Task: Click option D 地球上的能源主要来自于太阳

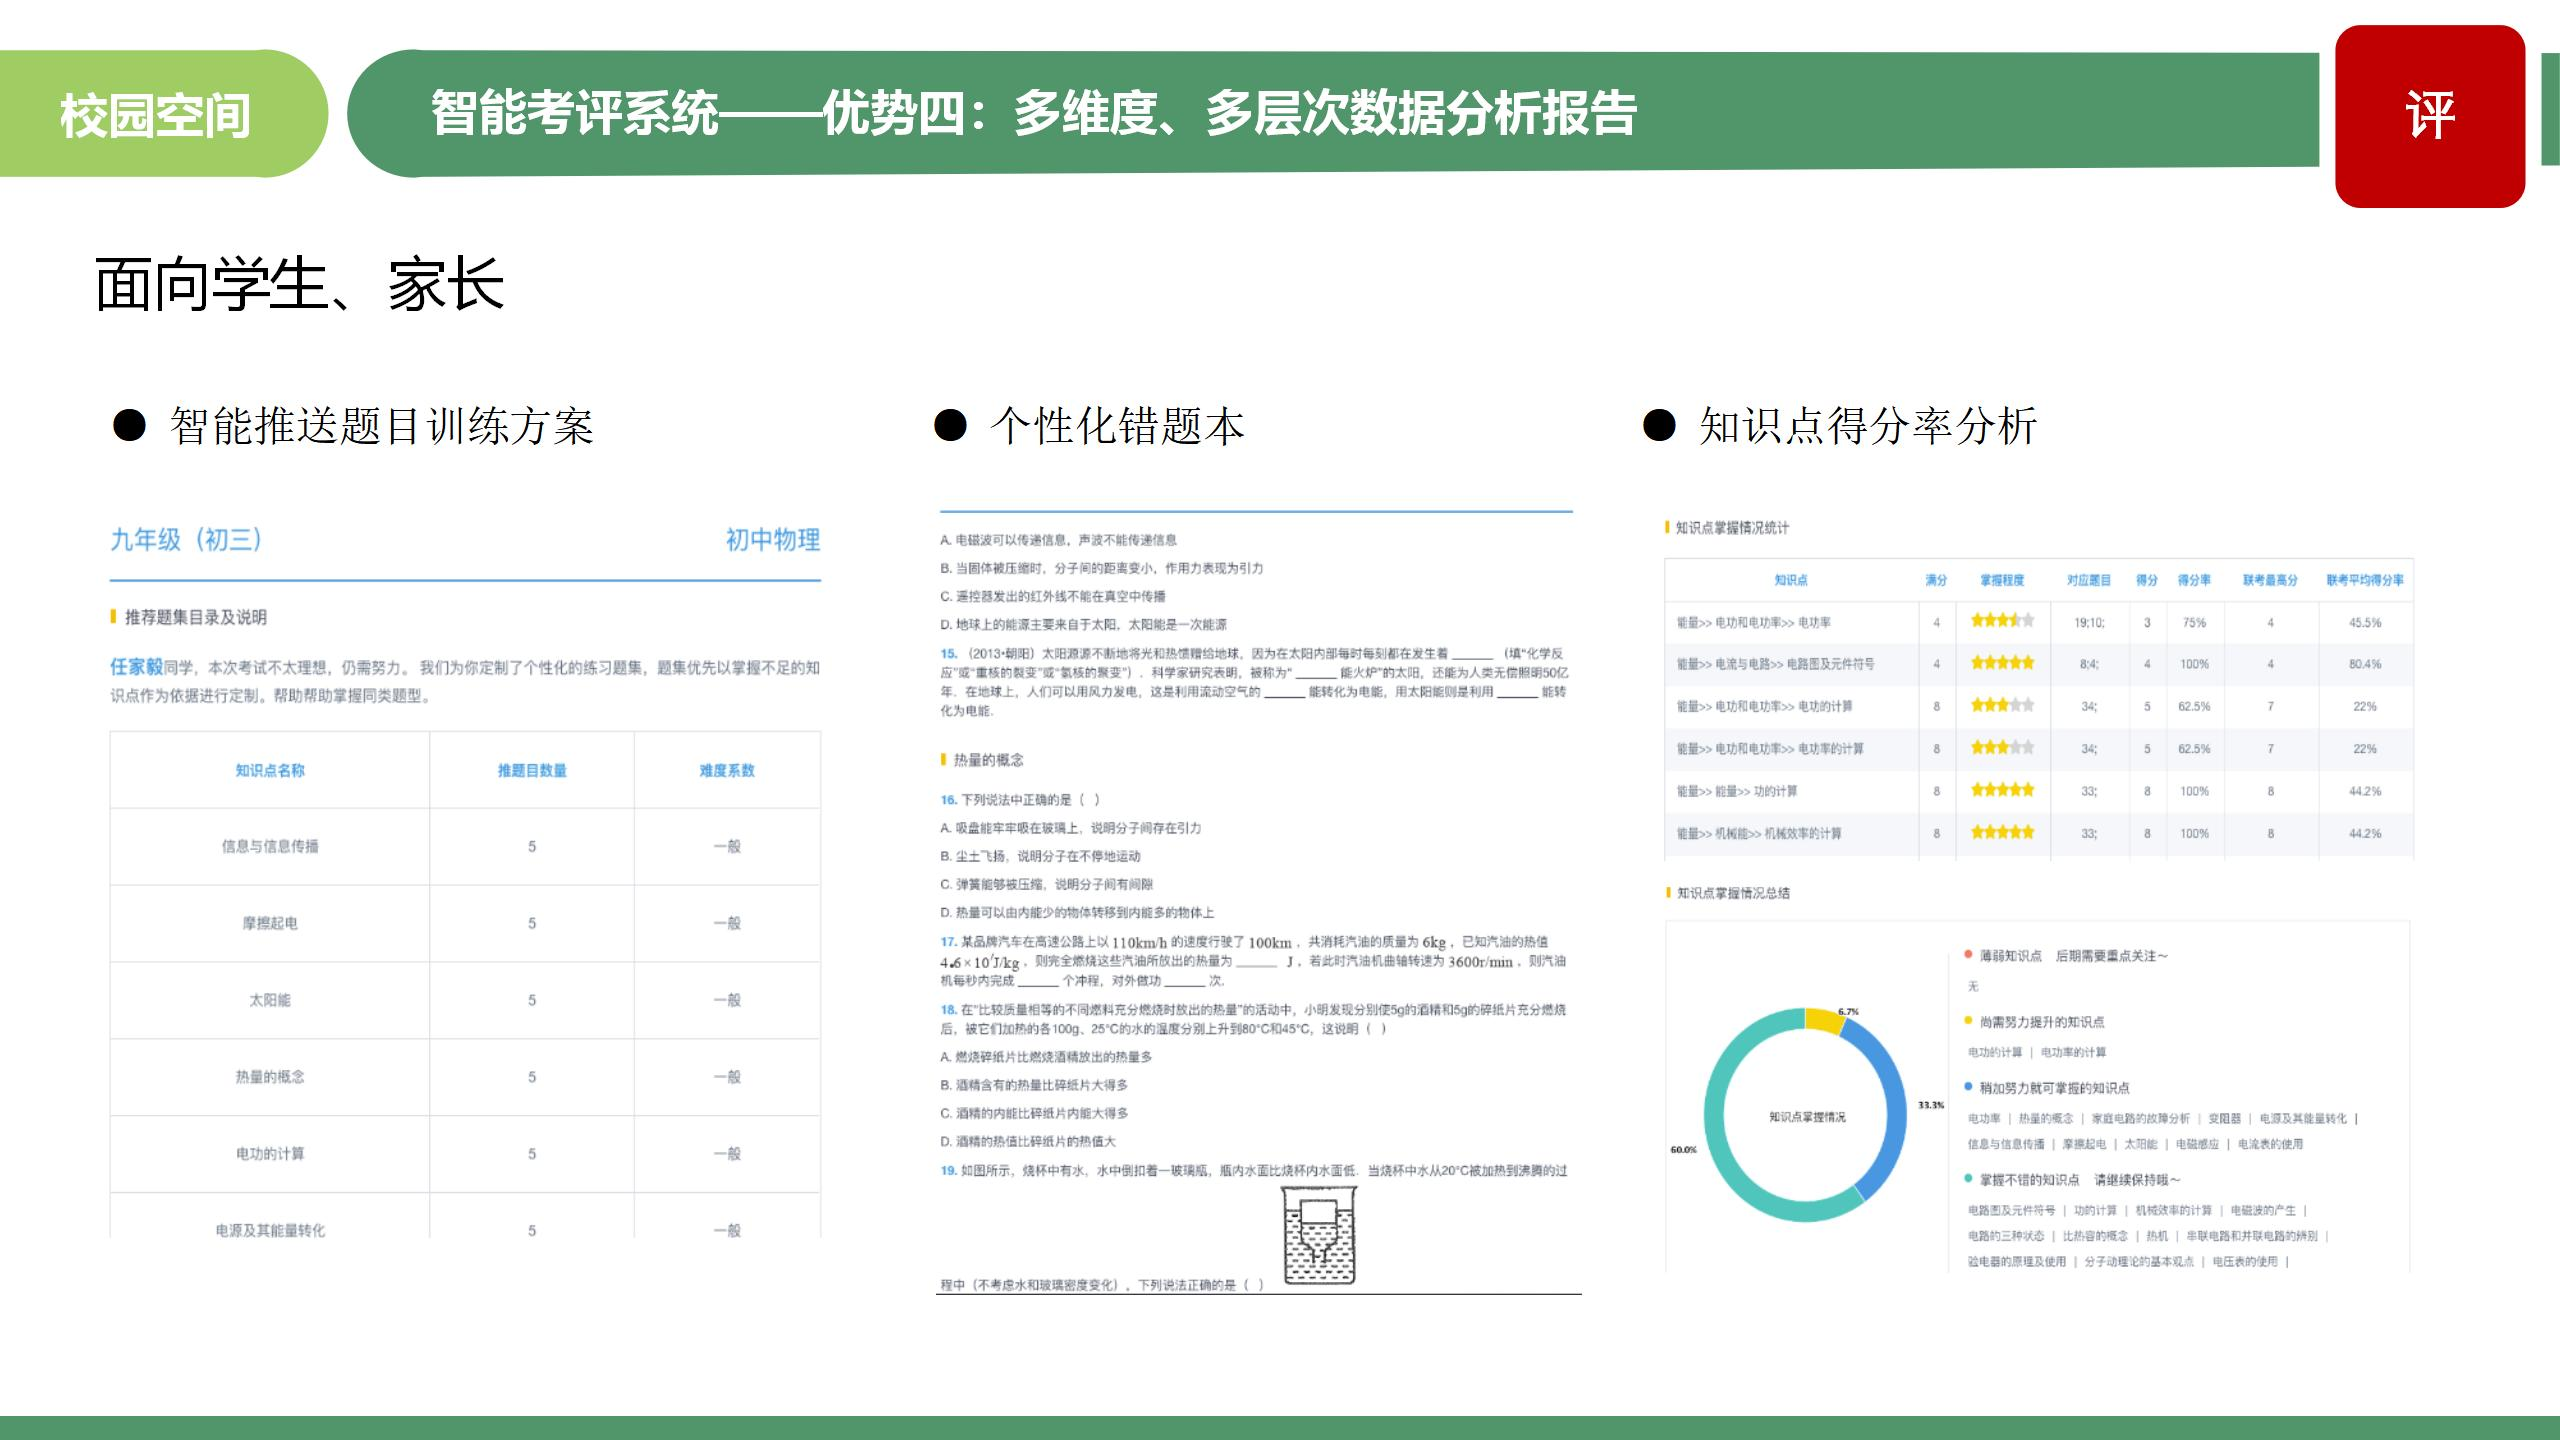Action: tap(1083, 624)
